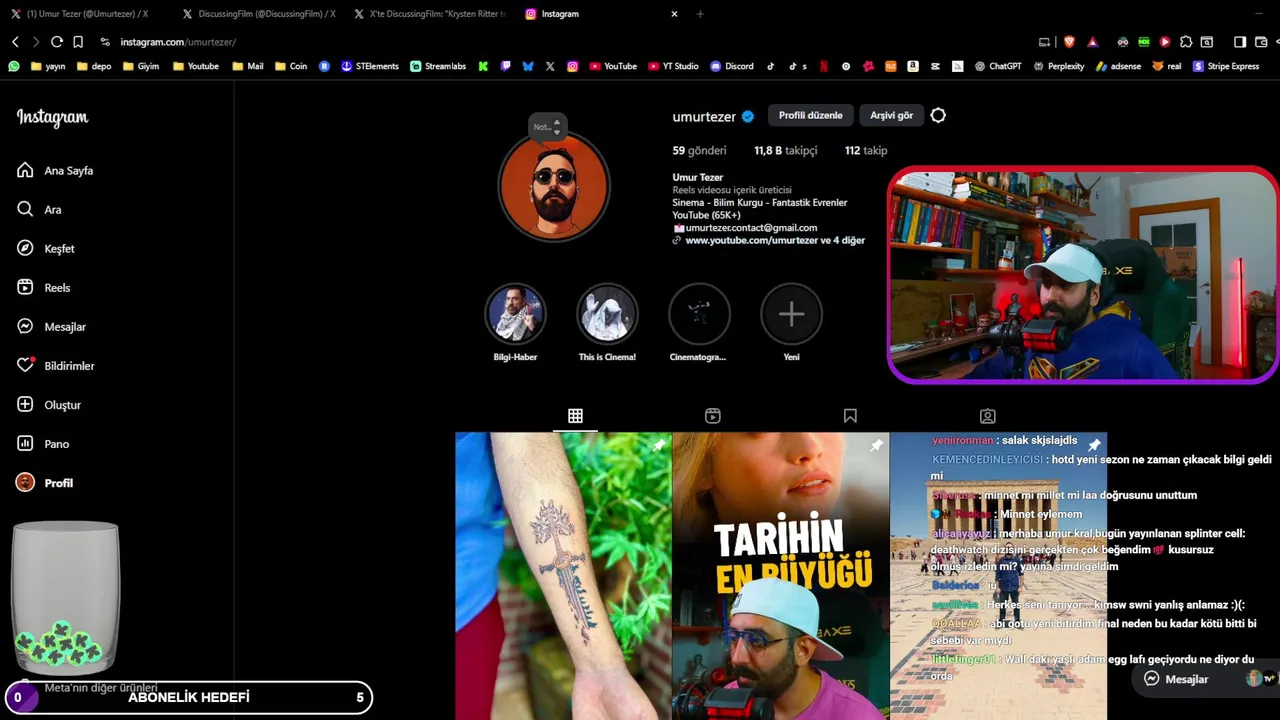Open Mail bookmarks folder
1280x720 pixels.
(248, 66)
